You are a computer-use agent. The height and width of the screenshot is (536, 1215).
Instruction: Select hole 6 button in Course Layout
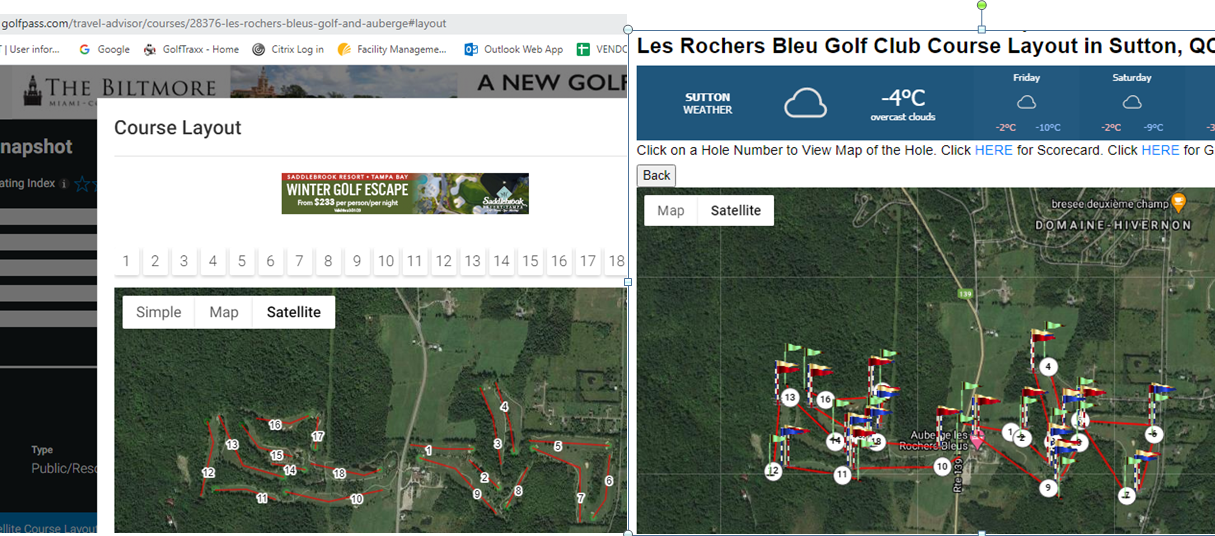(x=270, y=262)
